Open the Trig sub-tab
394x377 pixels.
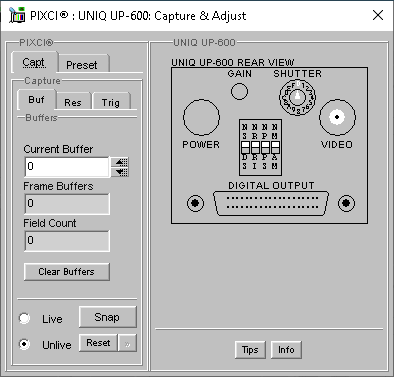pos(111,102)
